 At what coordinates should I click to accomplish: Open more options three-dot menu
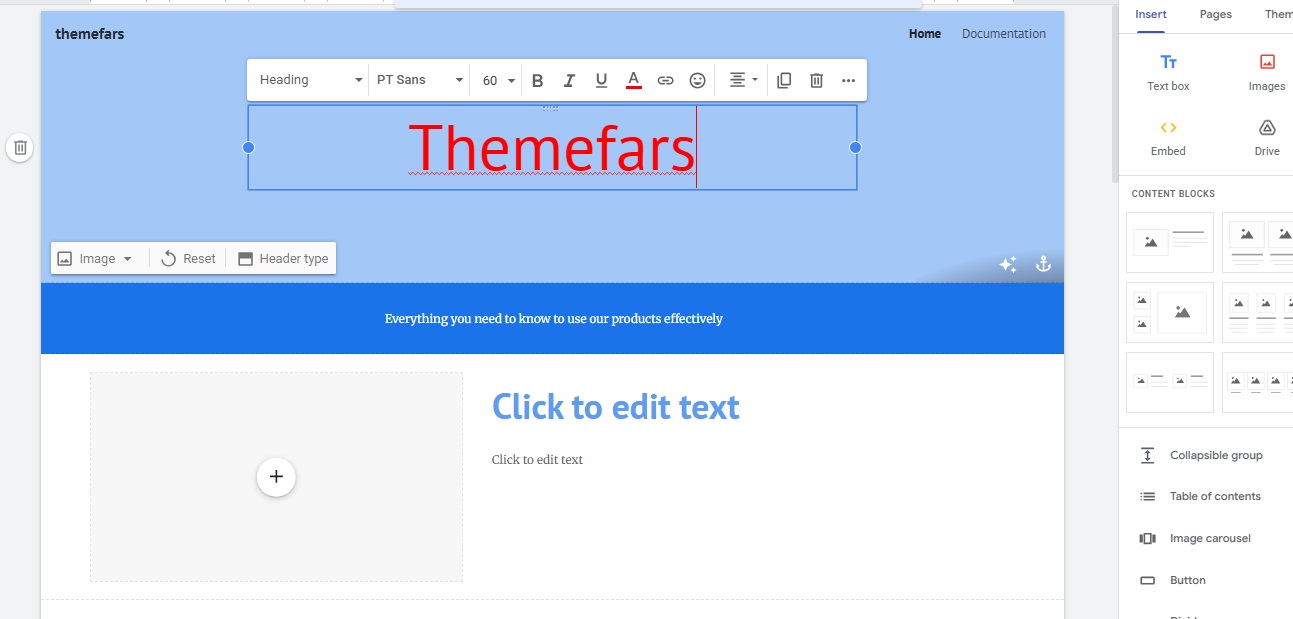(848, 81)
